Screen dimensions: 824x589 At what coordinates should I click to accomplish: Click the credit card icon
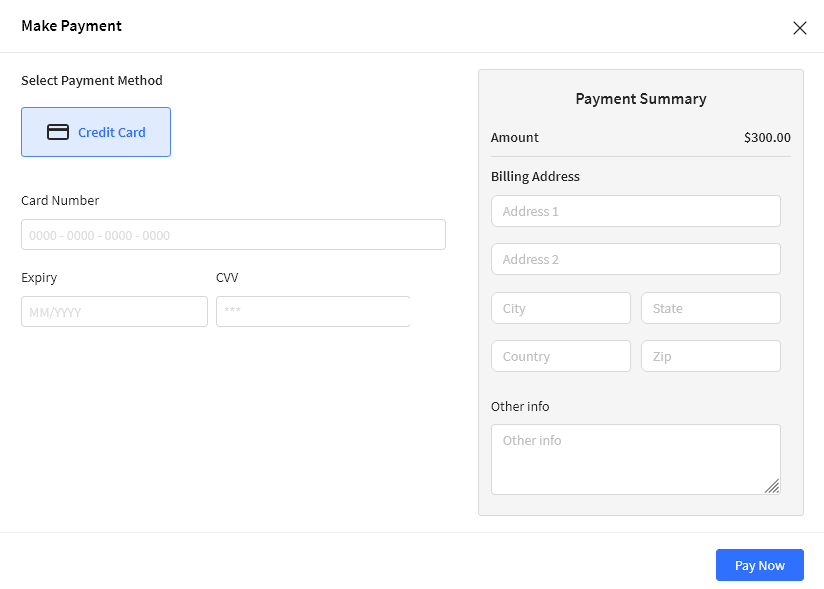click(x=58, y=132)
